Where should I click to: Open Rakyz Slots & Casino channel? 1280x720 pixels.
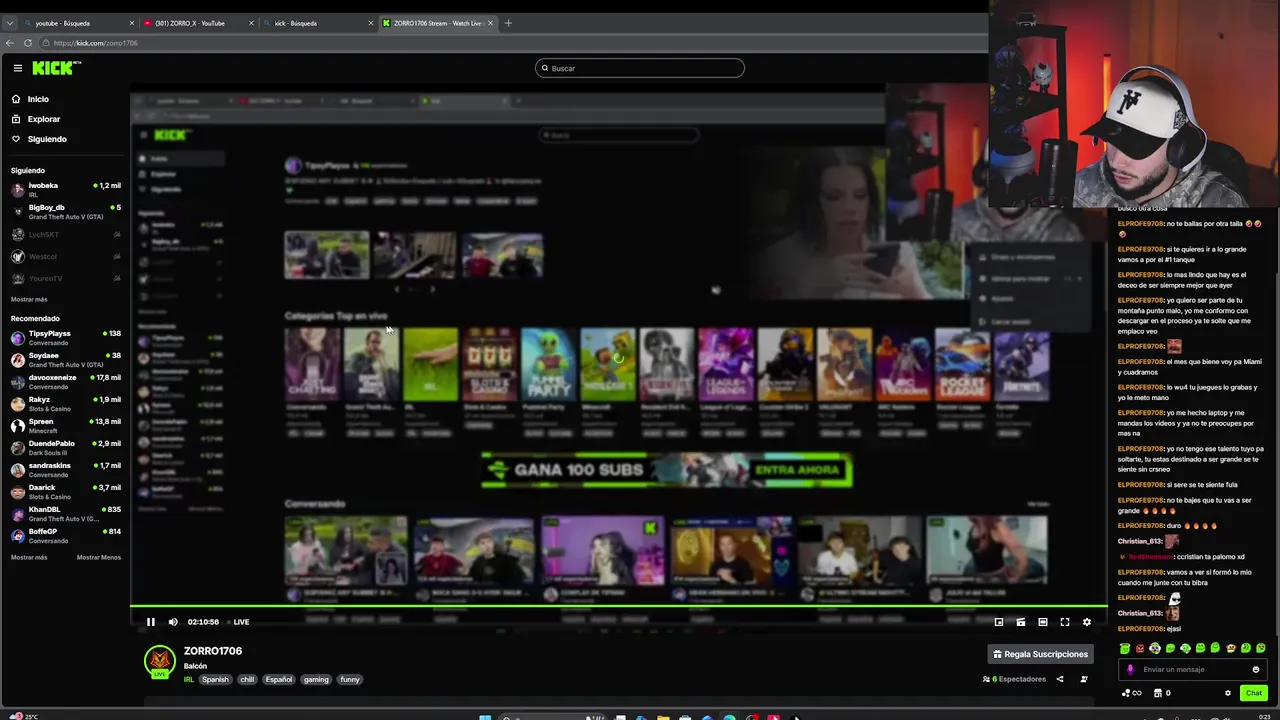pos(65,404)
